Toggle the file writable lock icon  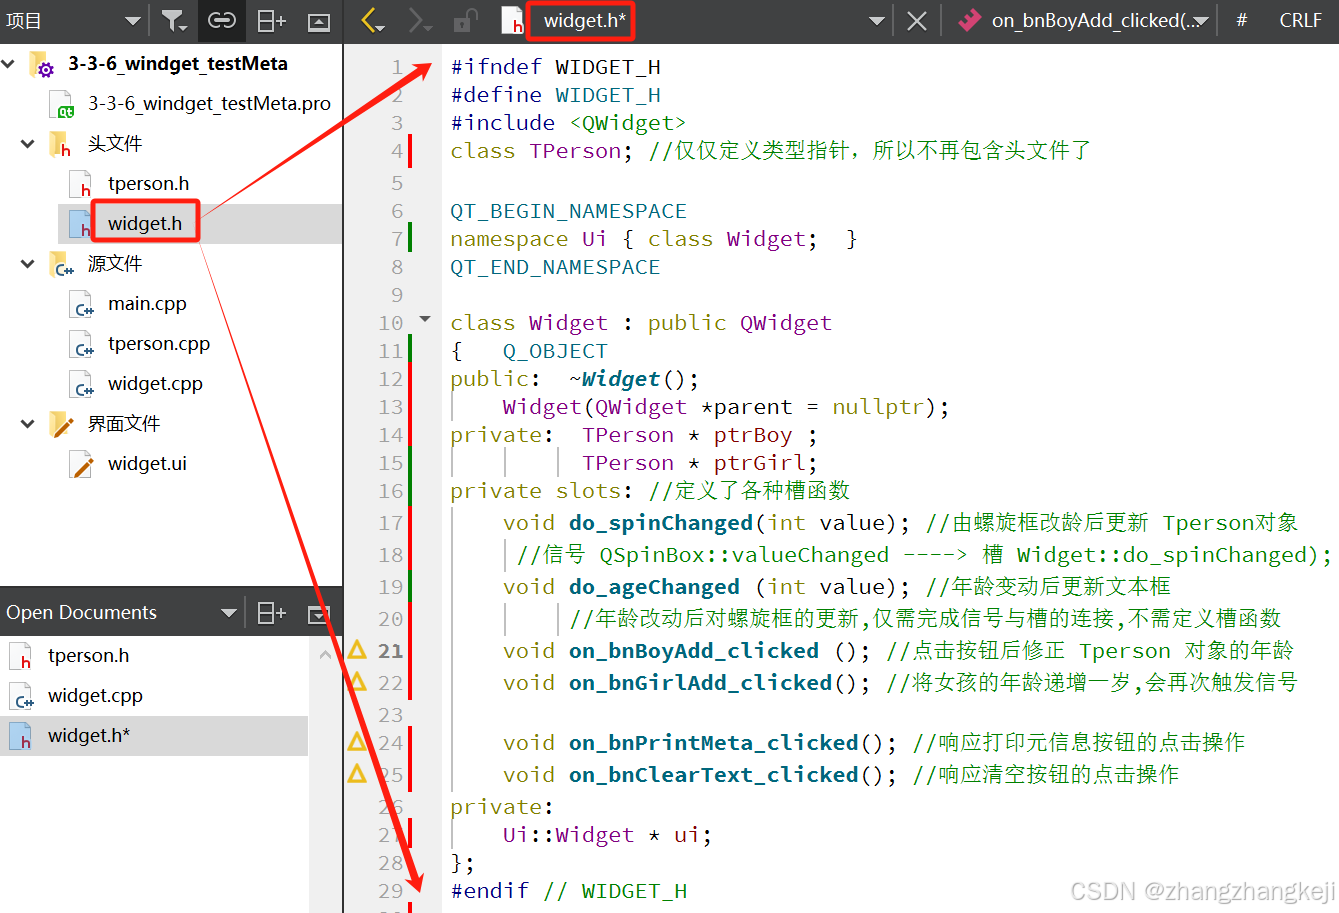[x=466, y=20]
